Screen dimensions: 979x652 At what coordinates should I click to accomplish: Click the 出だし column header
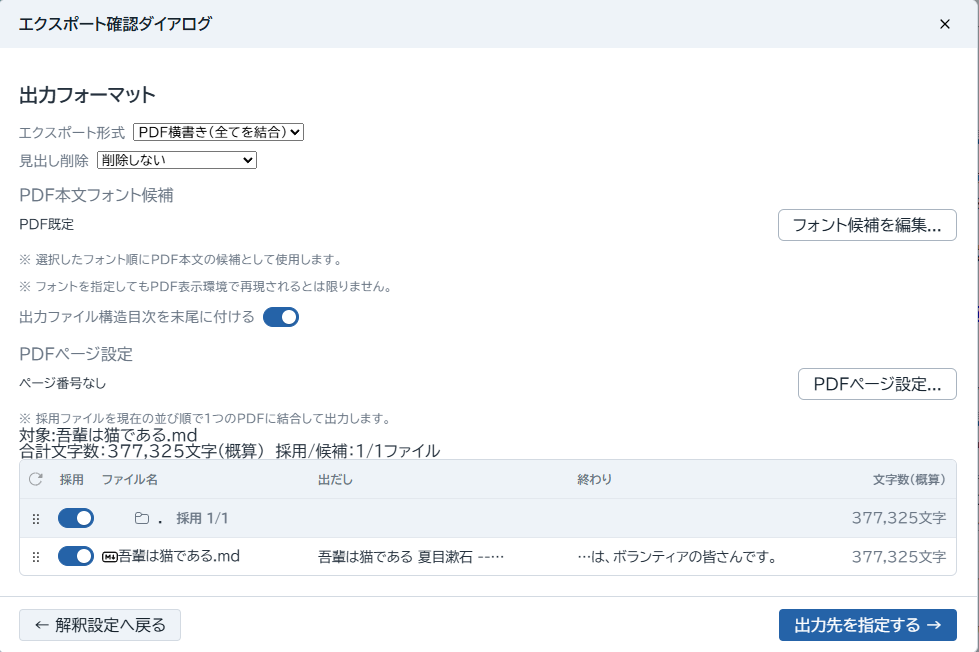tap(335, 480)
